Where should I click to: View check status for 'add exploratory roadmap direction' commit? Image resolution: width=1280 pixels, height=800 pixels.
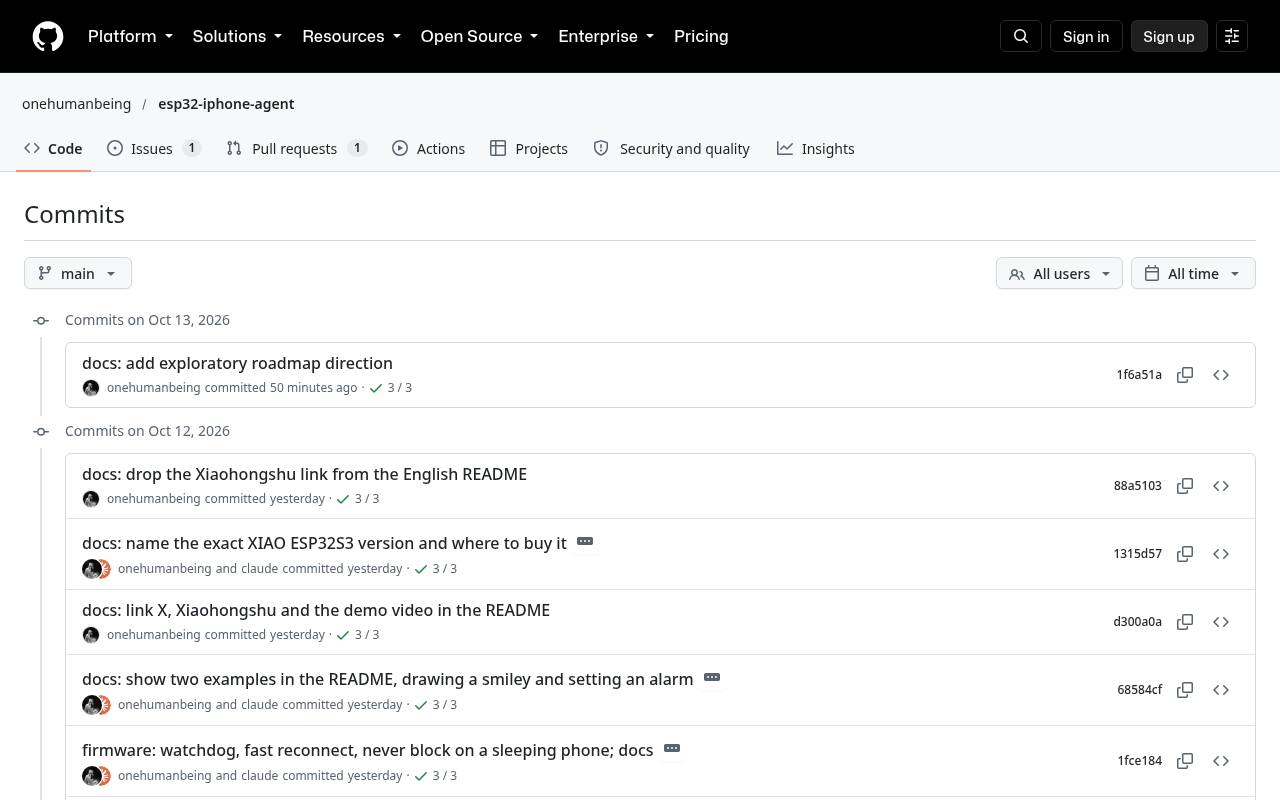[x=390, y=388]
